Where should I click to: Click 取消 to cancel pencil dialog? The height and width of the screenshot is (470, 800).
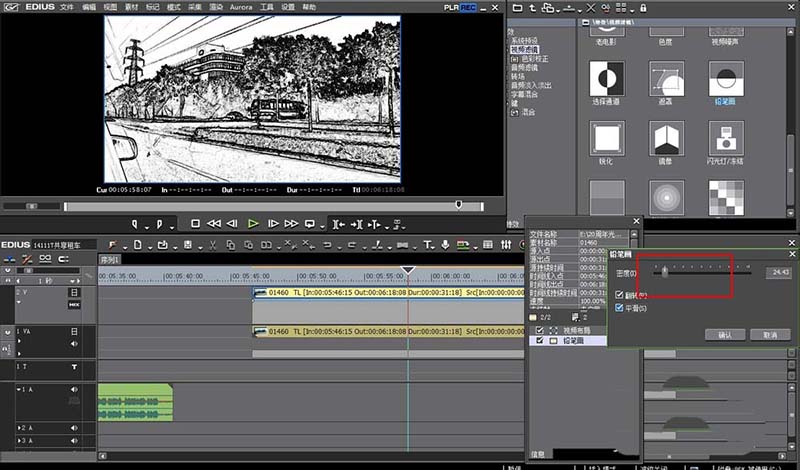click(770, 335)
